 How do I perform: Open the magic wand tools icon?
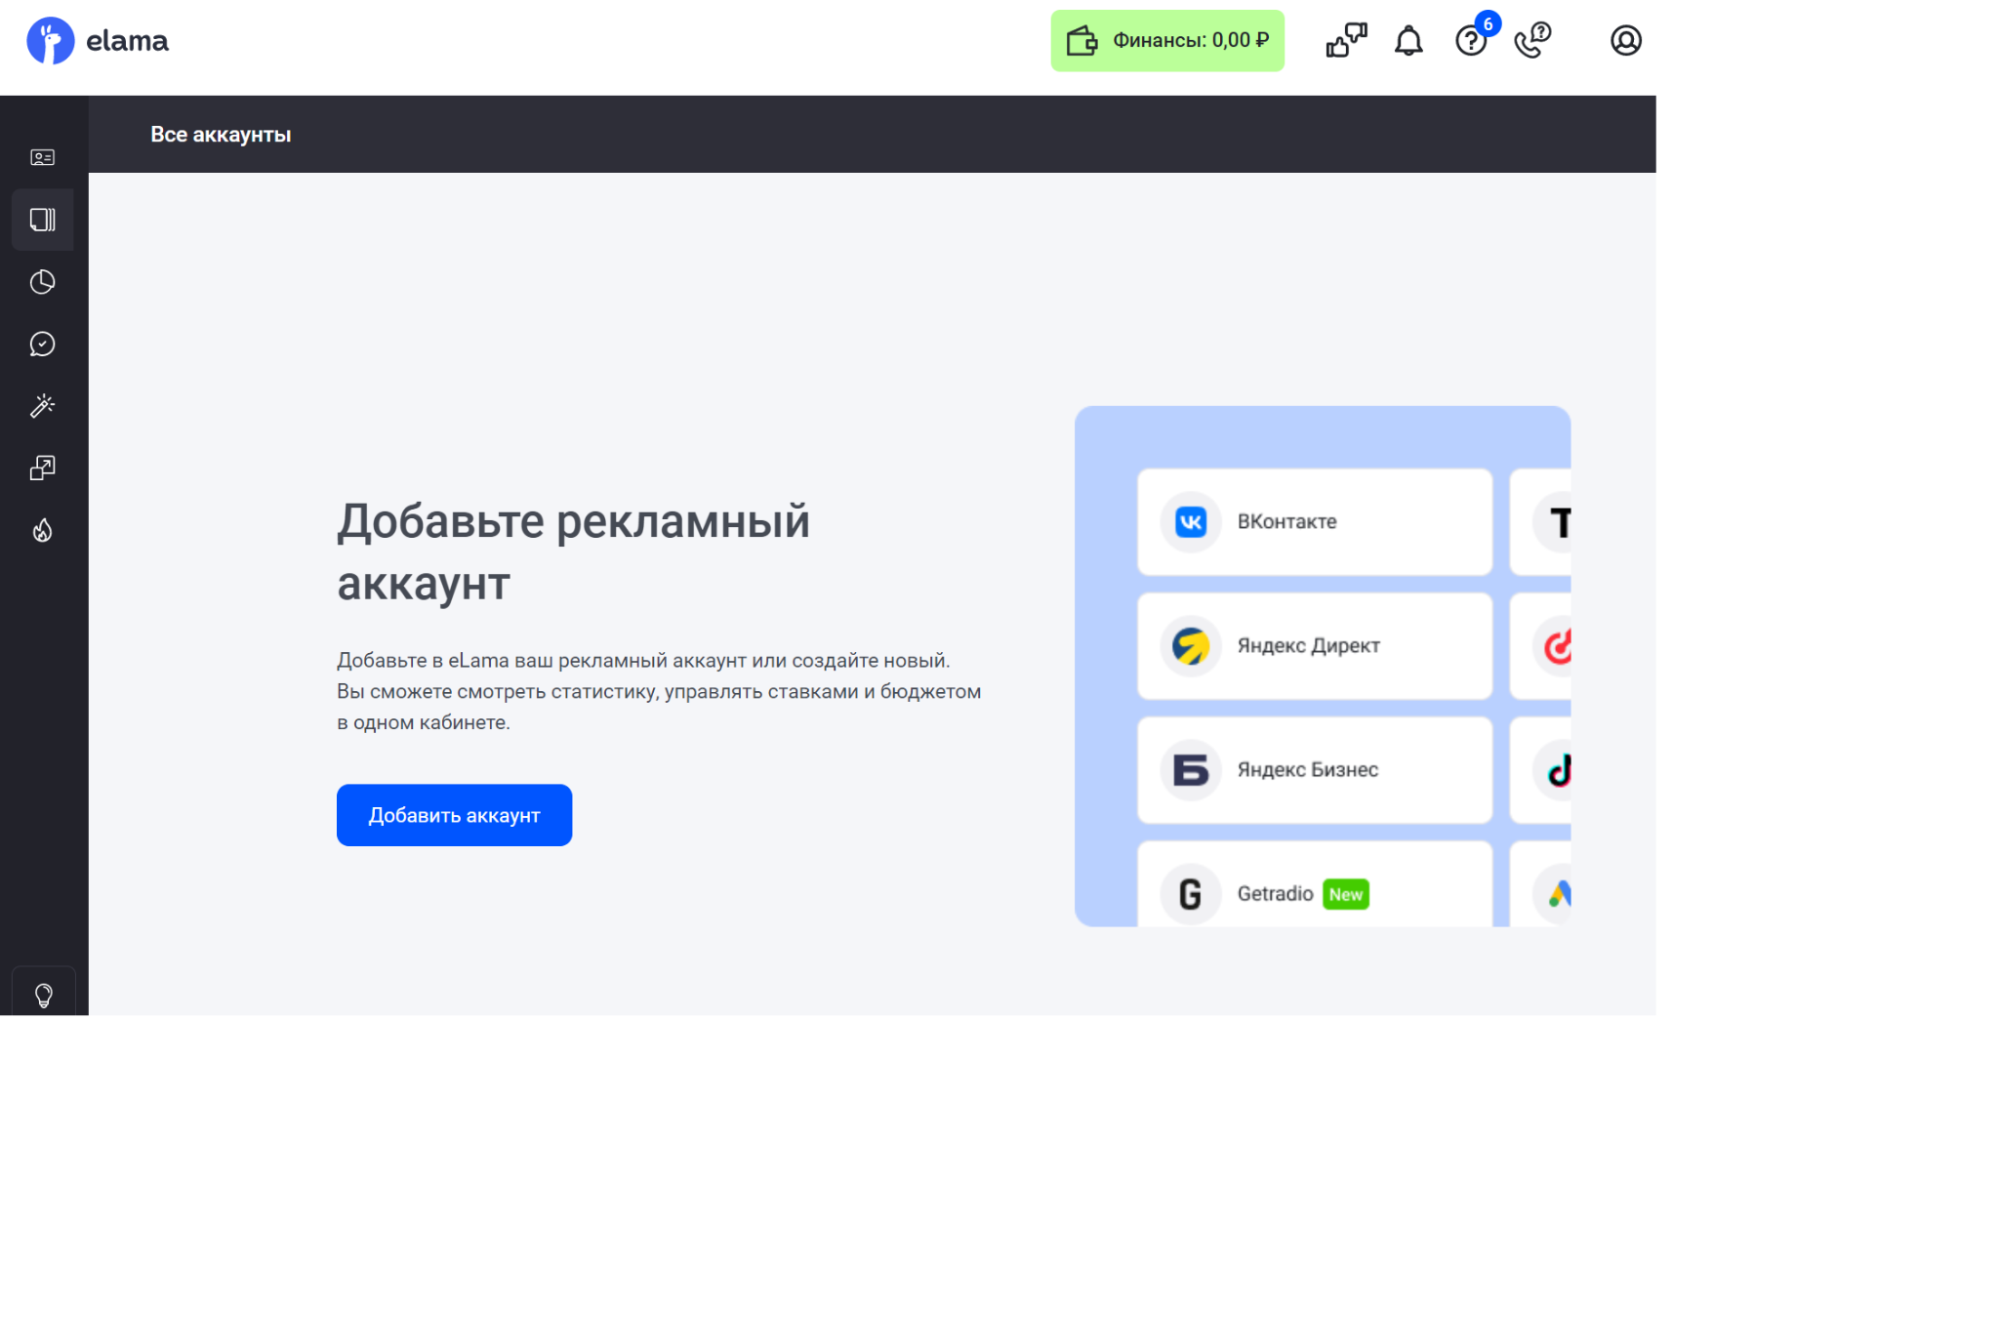click(43, 406)
